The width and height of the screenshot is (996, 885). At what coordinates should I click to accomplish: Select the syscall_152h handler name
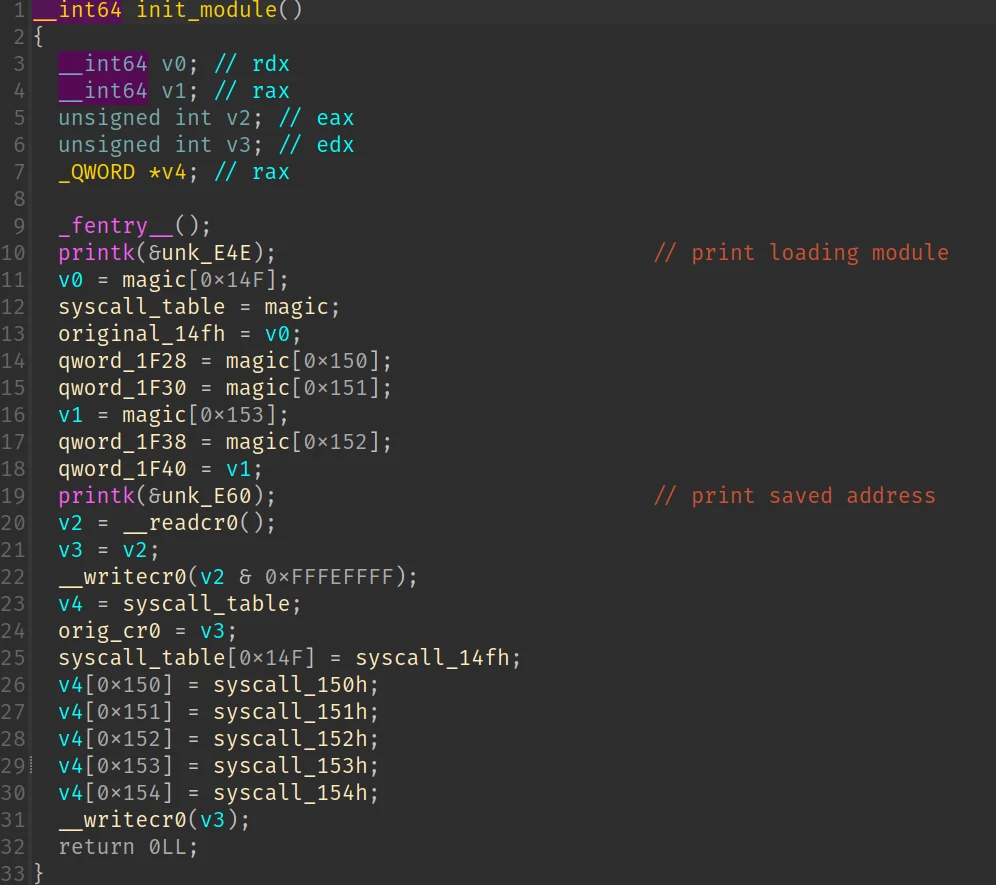pyautogui.click(x=296, y=739)
